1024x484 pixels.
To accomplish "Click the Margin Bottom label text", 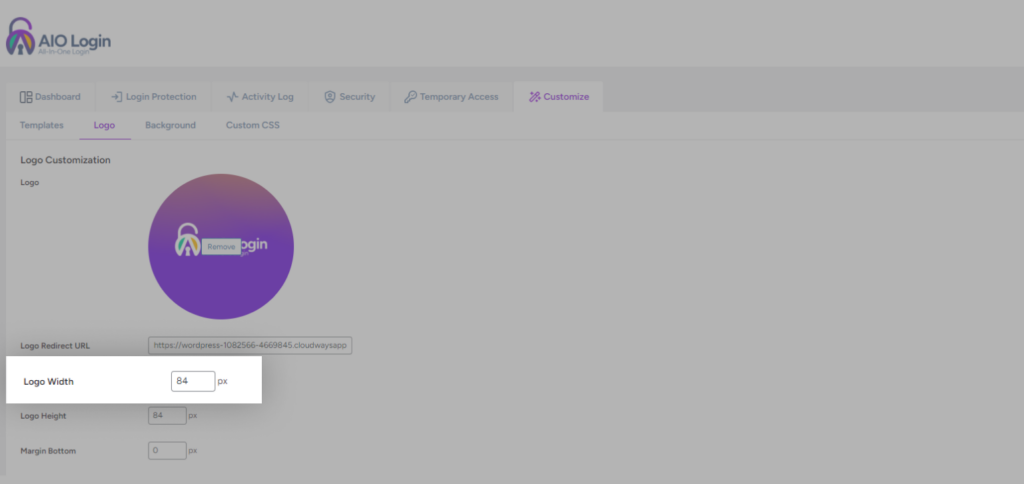I will [48, 451].
